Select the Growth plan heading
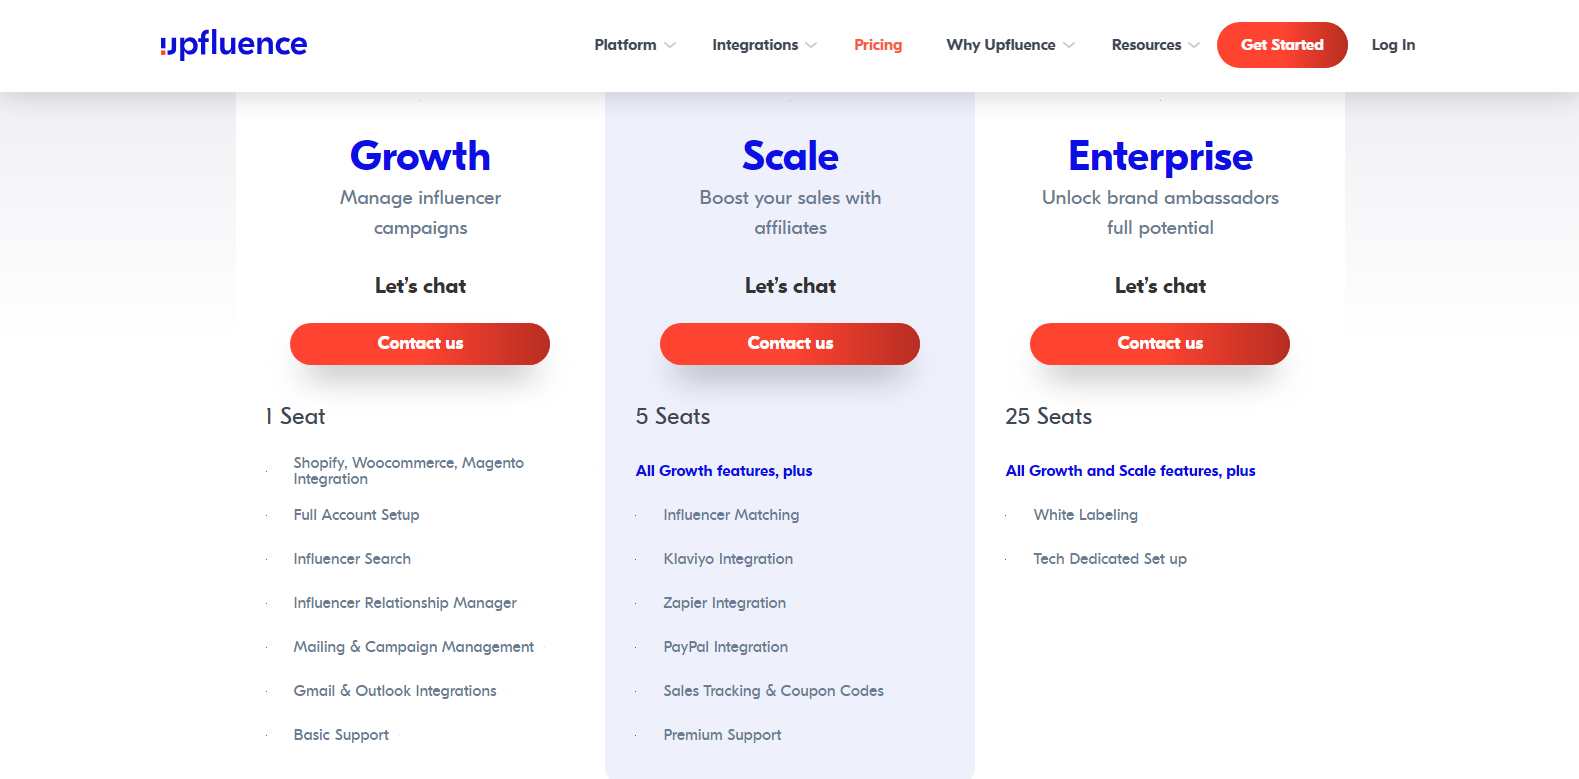1579x779 pixels. click(420, 156)
